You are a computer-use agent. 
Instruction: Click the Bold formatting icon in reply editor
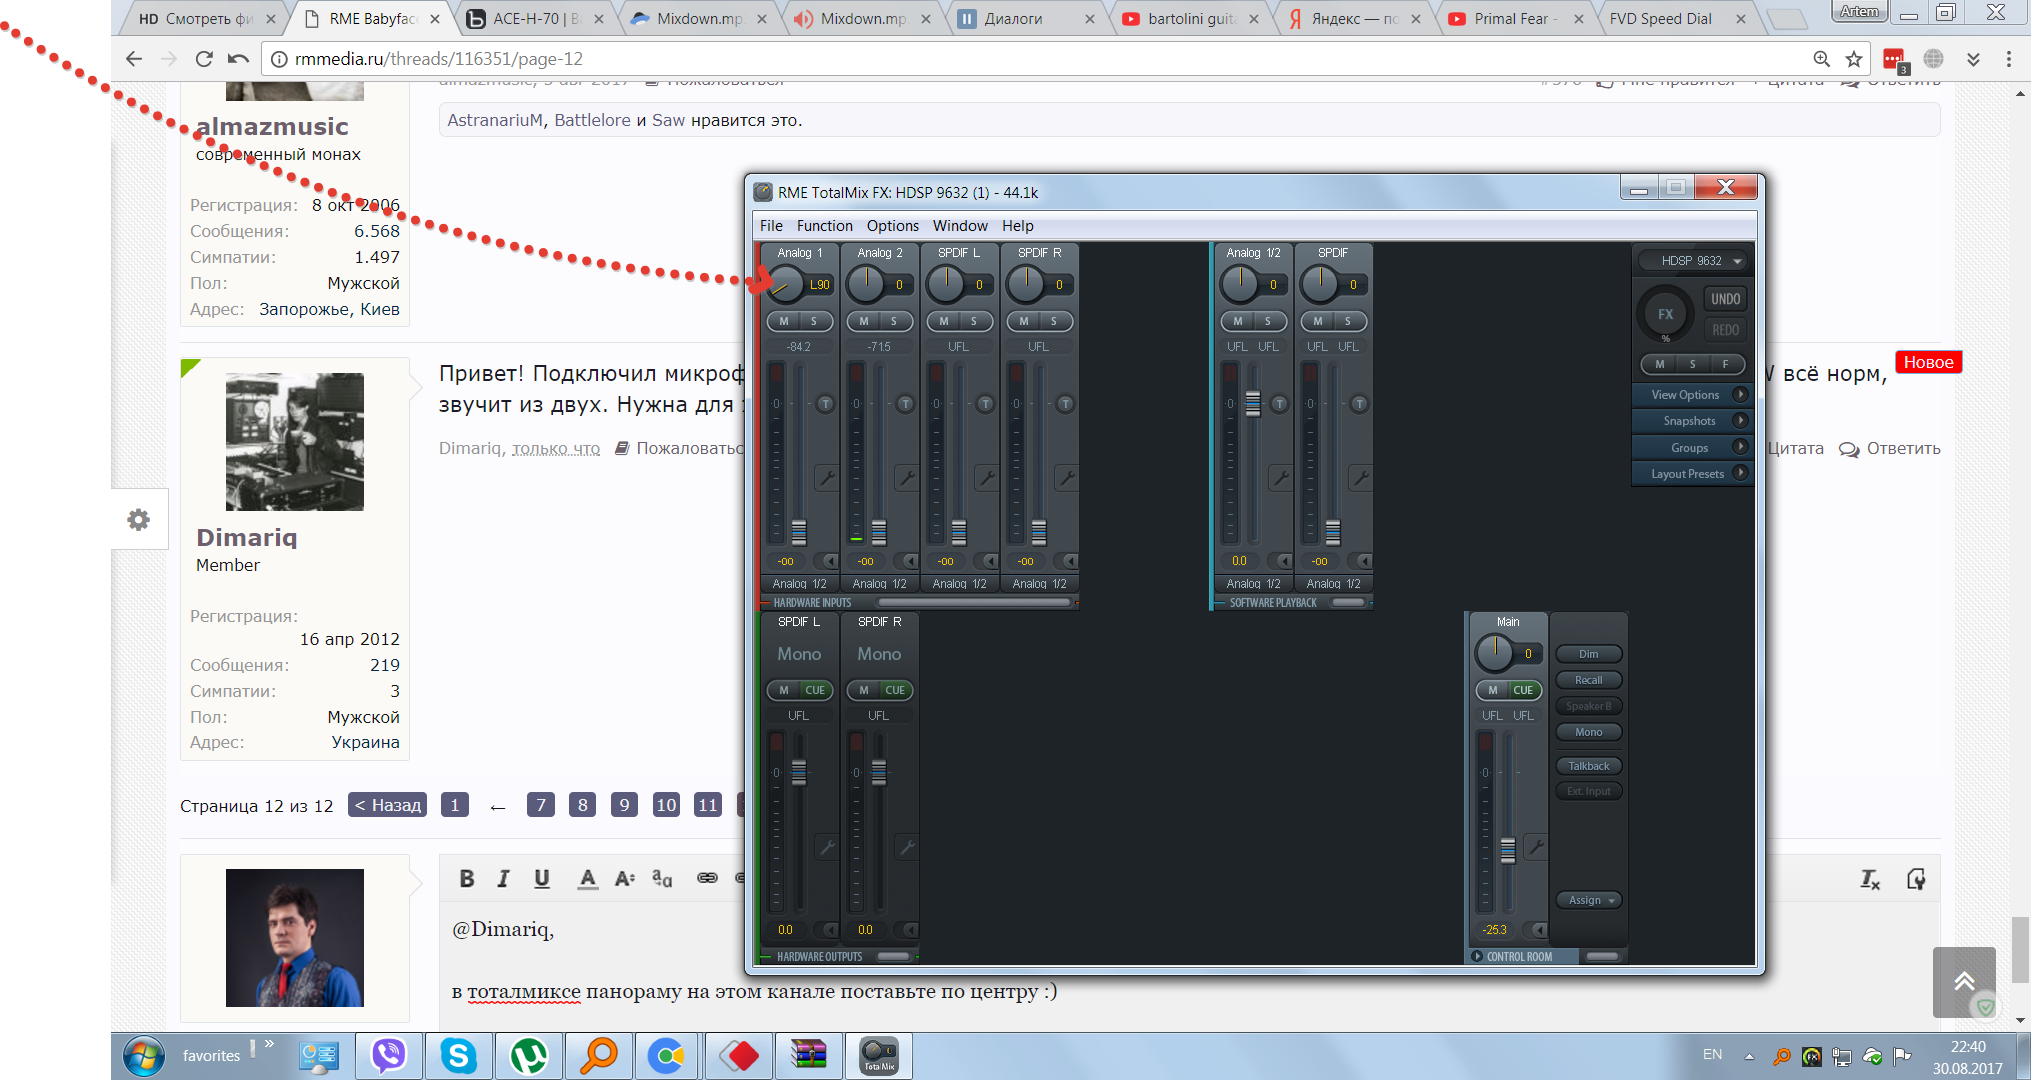(x=466, y=878)
